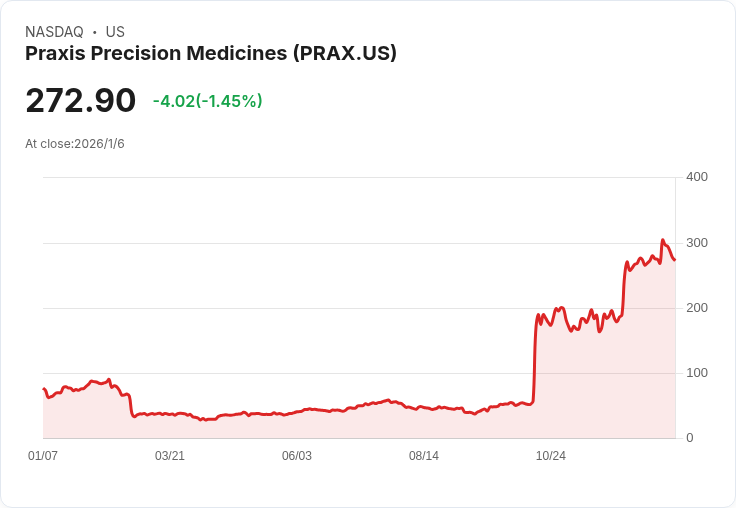Viewport: 736px width, 508px height.
Task: Click the 06/03 date axis label
Action: [297, 455]
